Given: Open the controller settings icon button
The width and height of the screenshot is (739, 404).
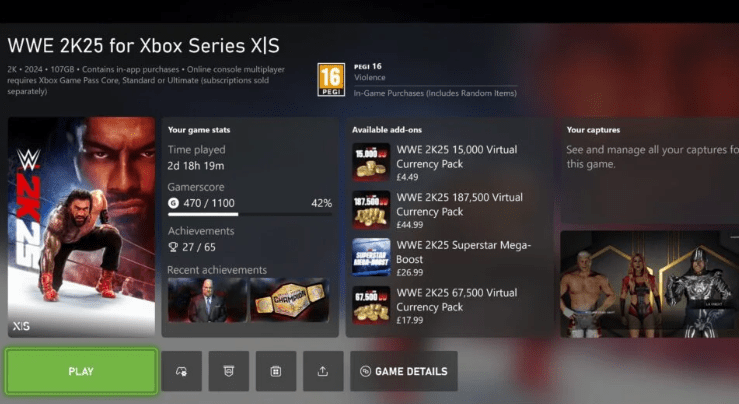Looking at the screenshot, I should coord(181,371).
